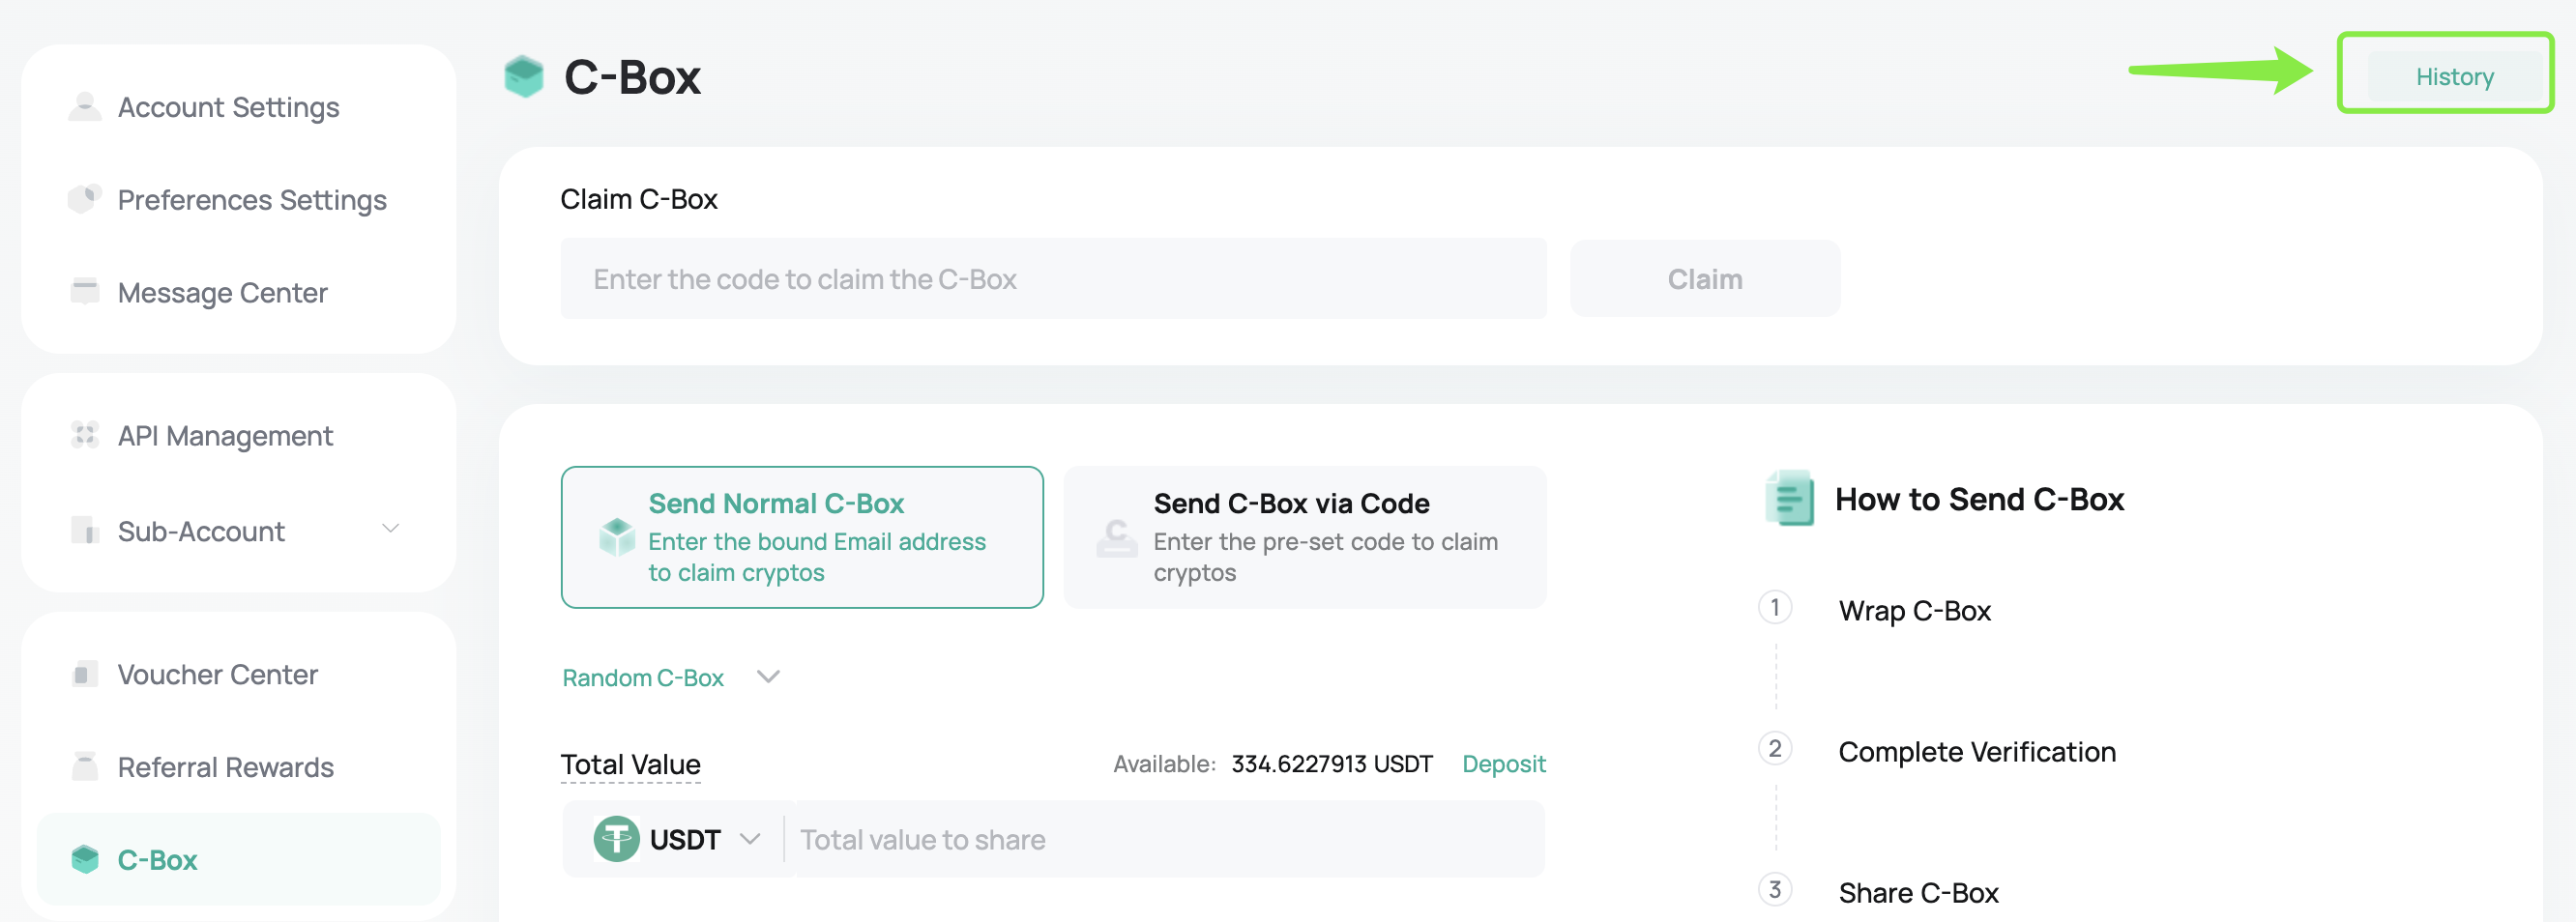Click the Voucher Center icon
The image size is (2576, 922).
pos(85,674)
